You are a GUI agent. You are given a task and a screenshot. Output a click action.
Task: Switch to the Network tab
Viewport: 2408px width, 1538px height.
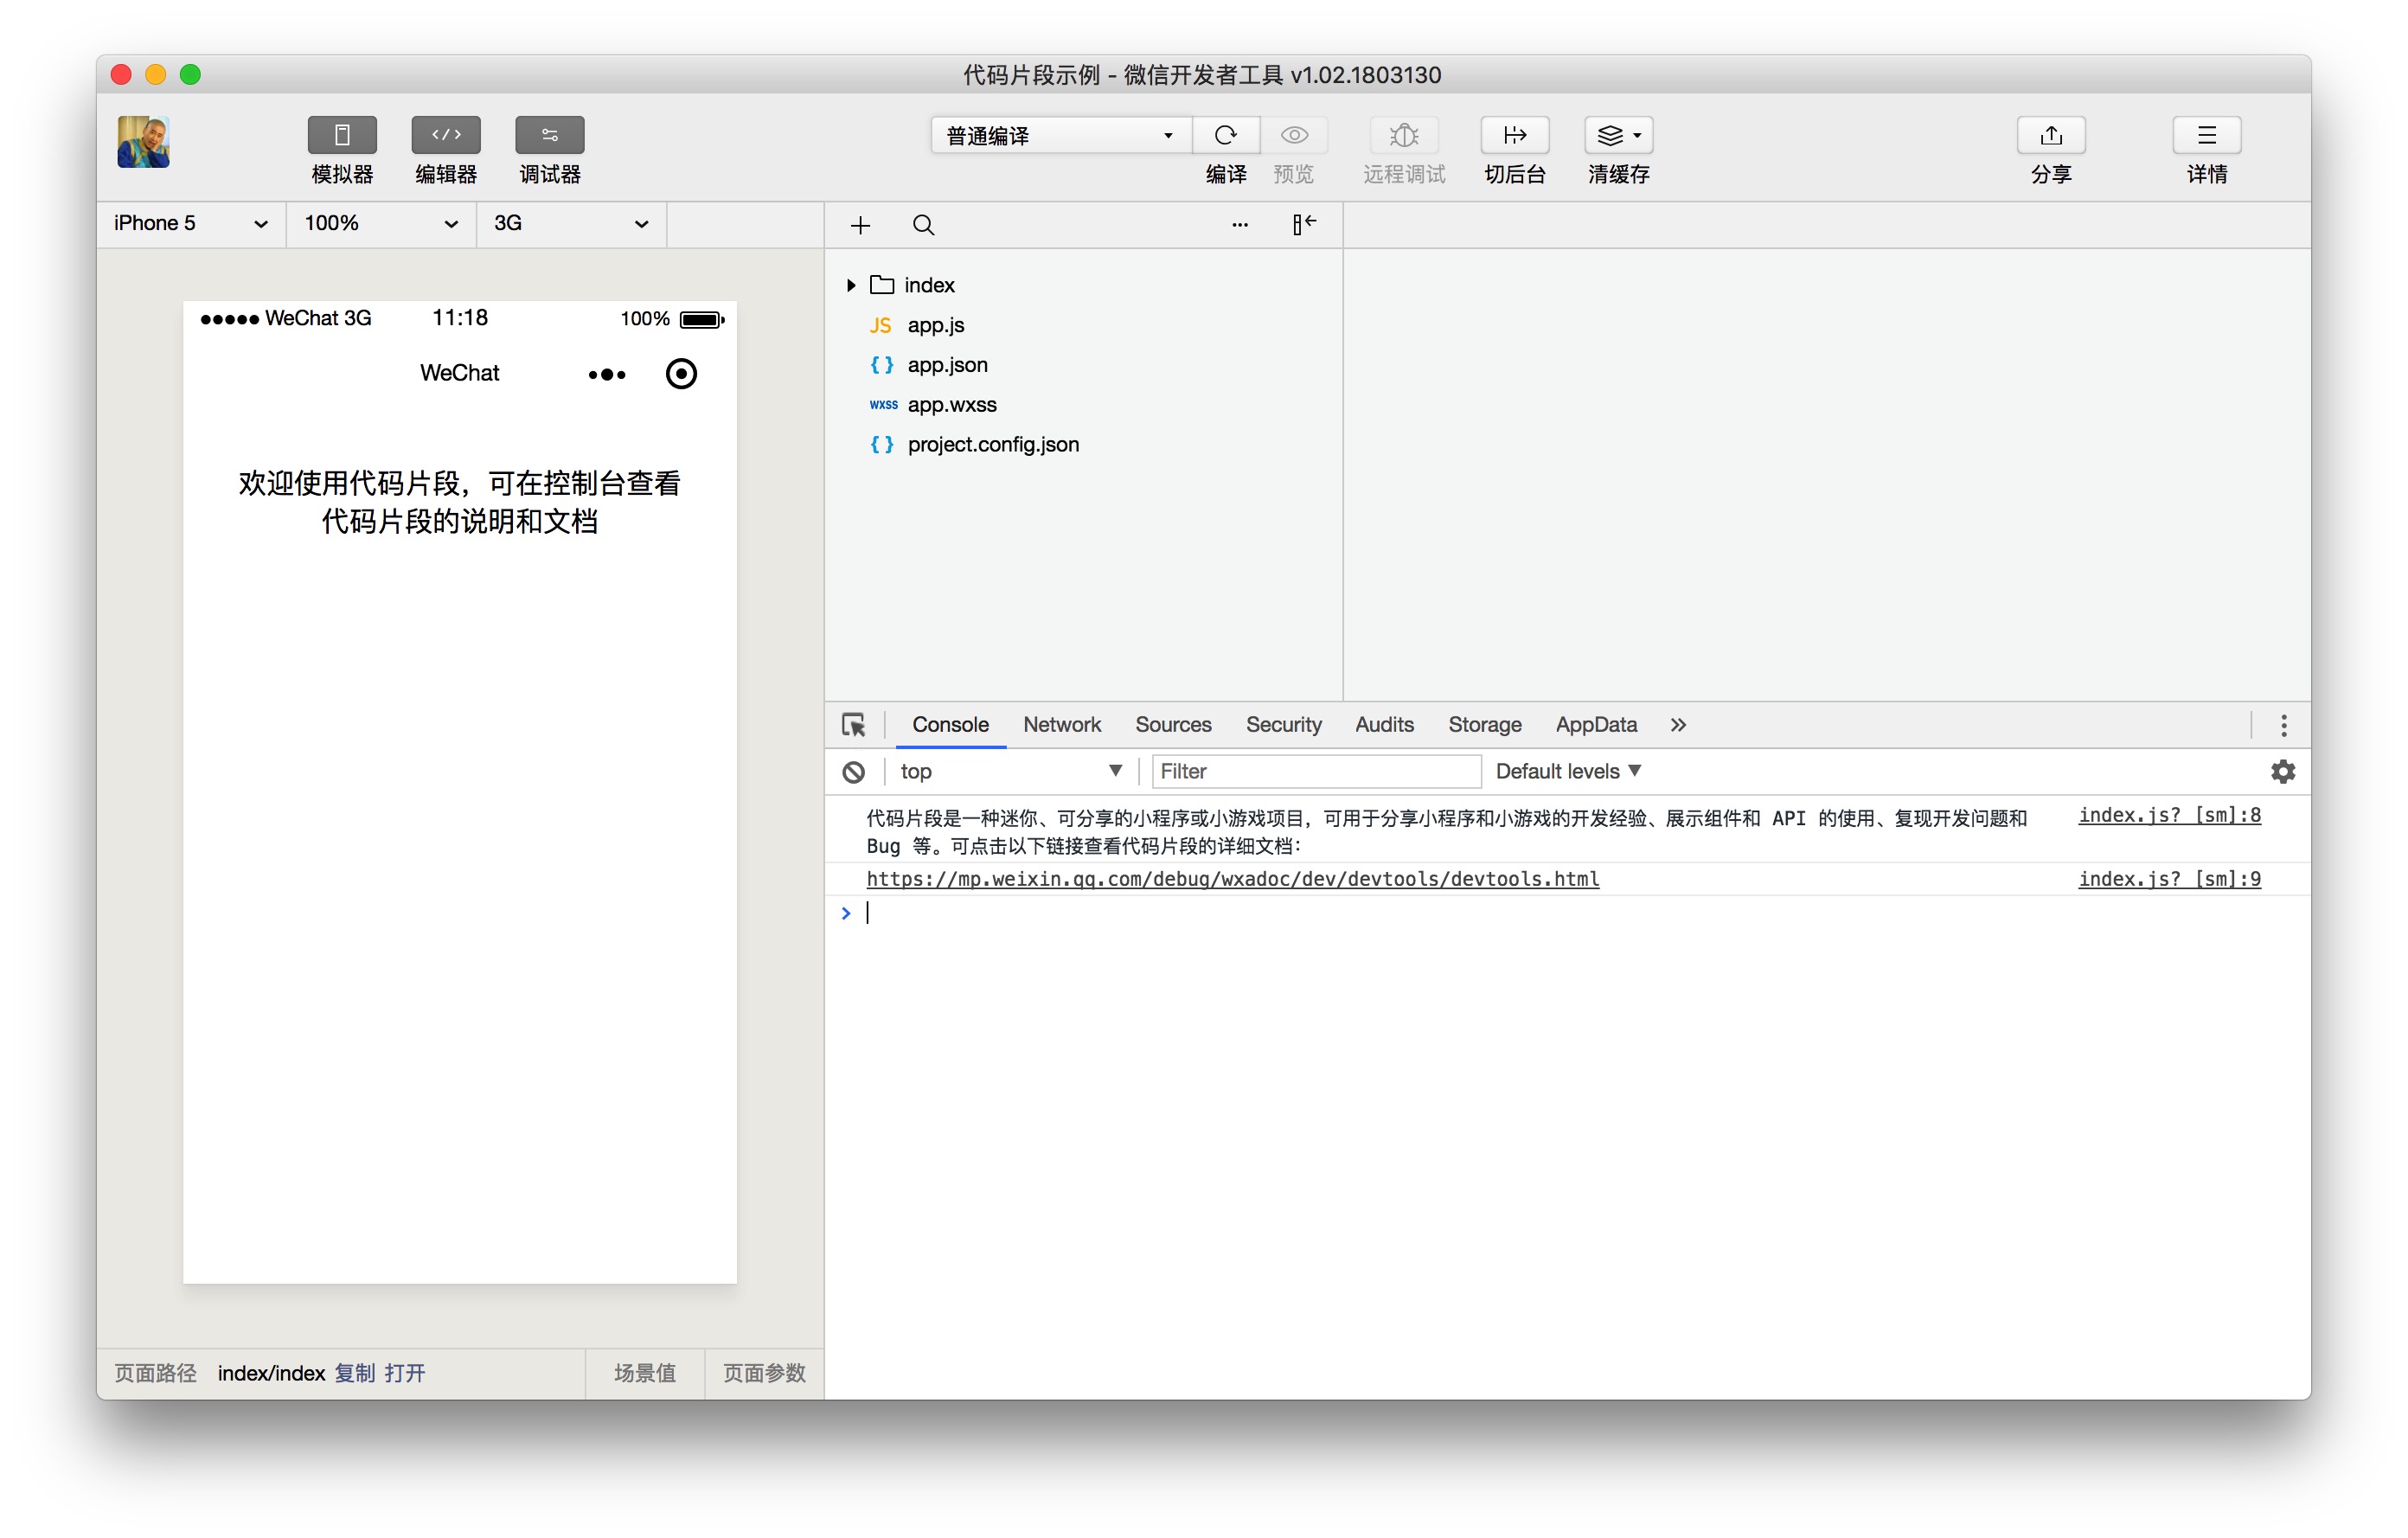1061,724
